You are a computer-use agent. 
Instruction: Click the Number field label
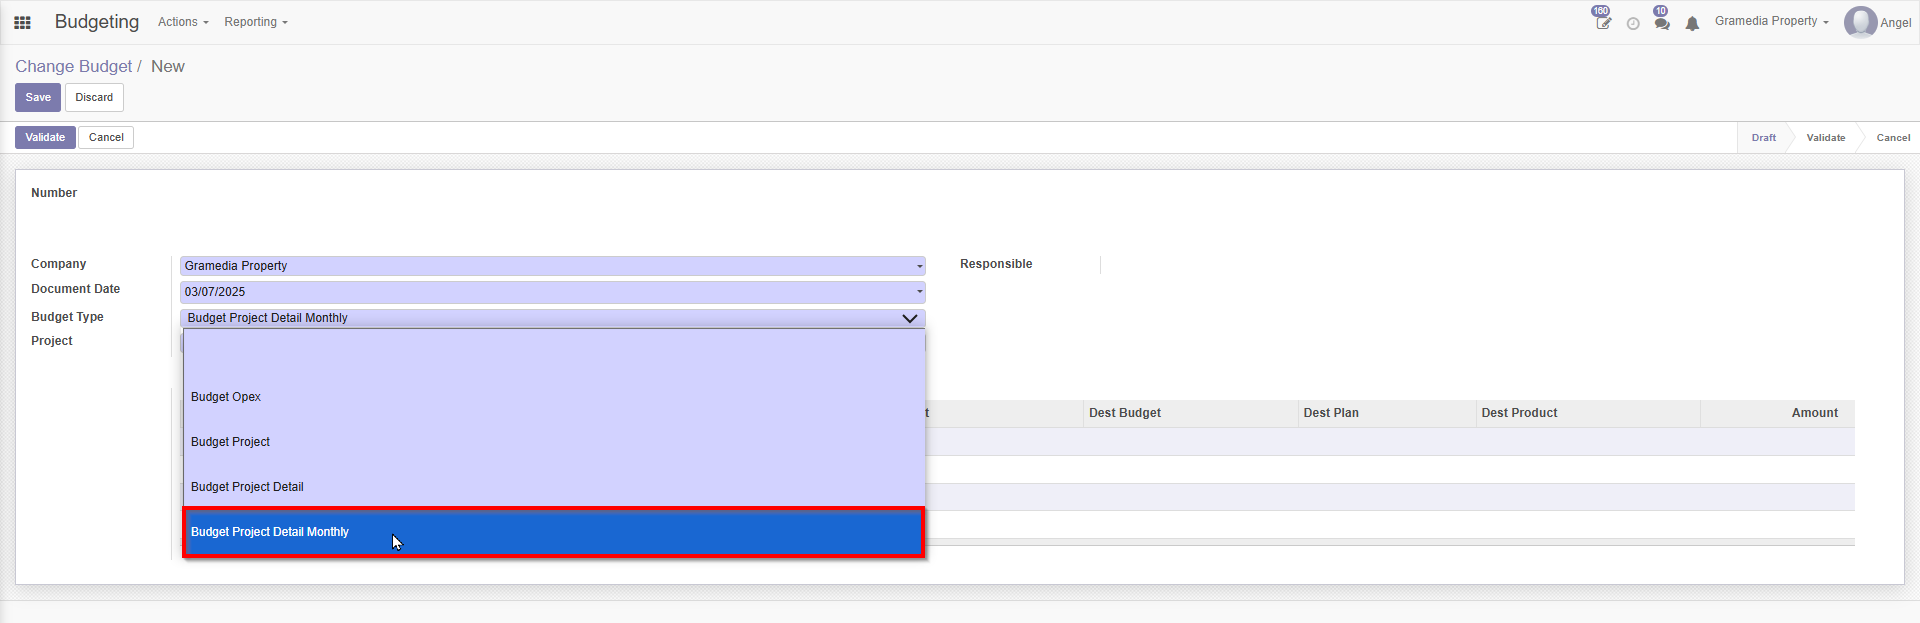pos(54,193)
